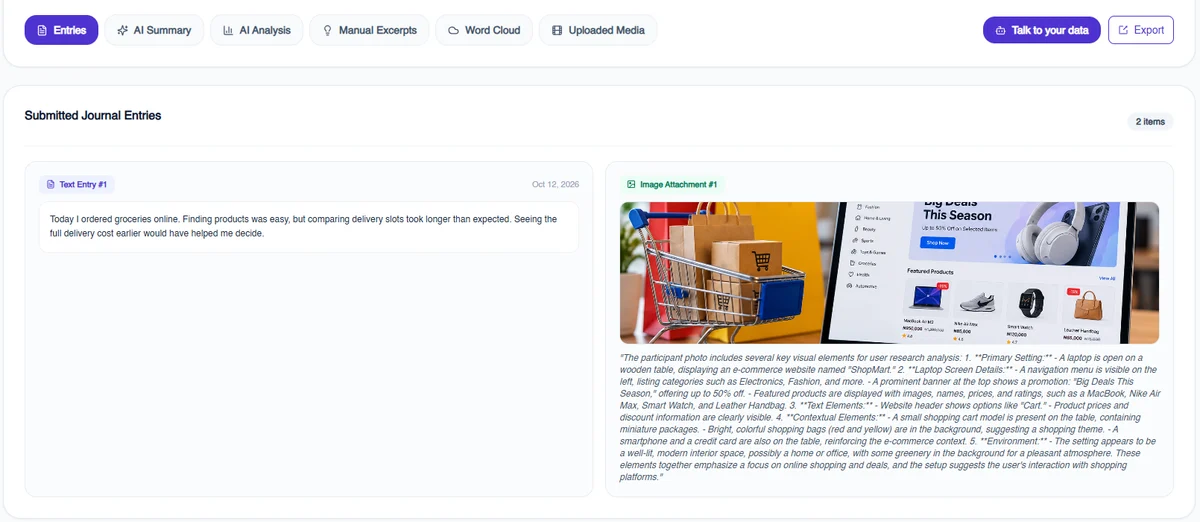Open the Uploaded Media tab
The width and height of the screenshot is (1200, 522).
(598, 30)
